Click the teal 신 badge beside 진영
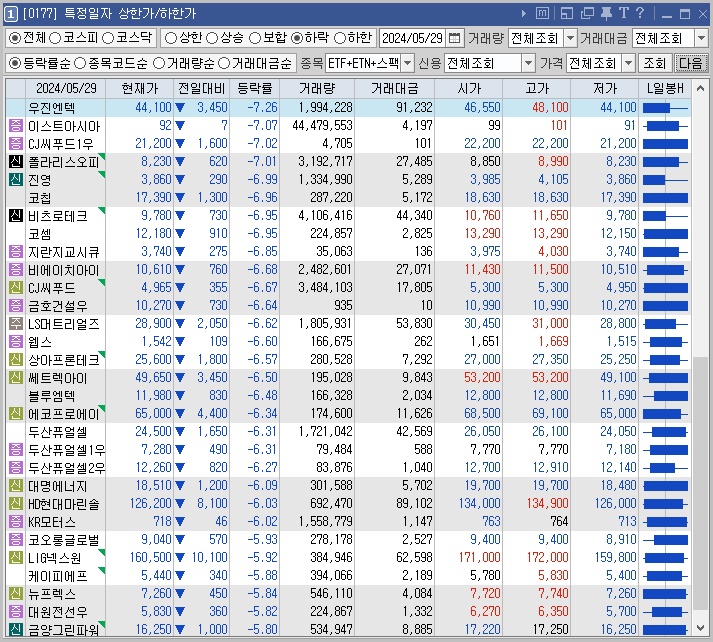The width and height of the screenshot is (713, 642). [15, 180]
